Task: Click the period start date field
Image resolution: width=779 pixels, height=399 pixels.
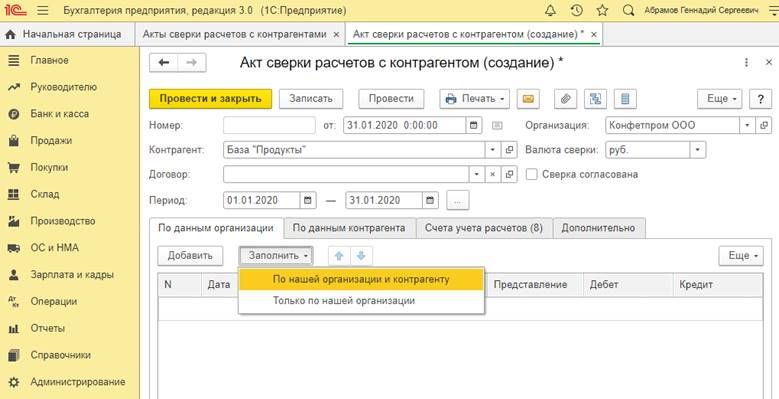Action: point(262,201)
